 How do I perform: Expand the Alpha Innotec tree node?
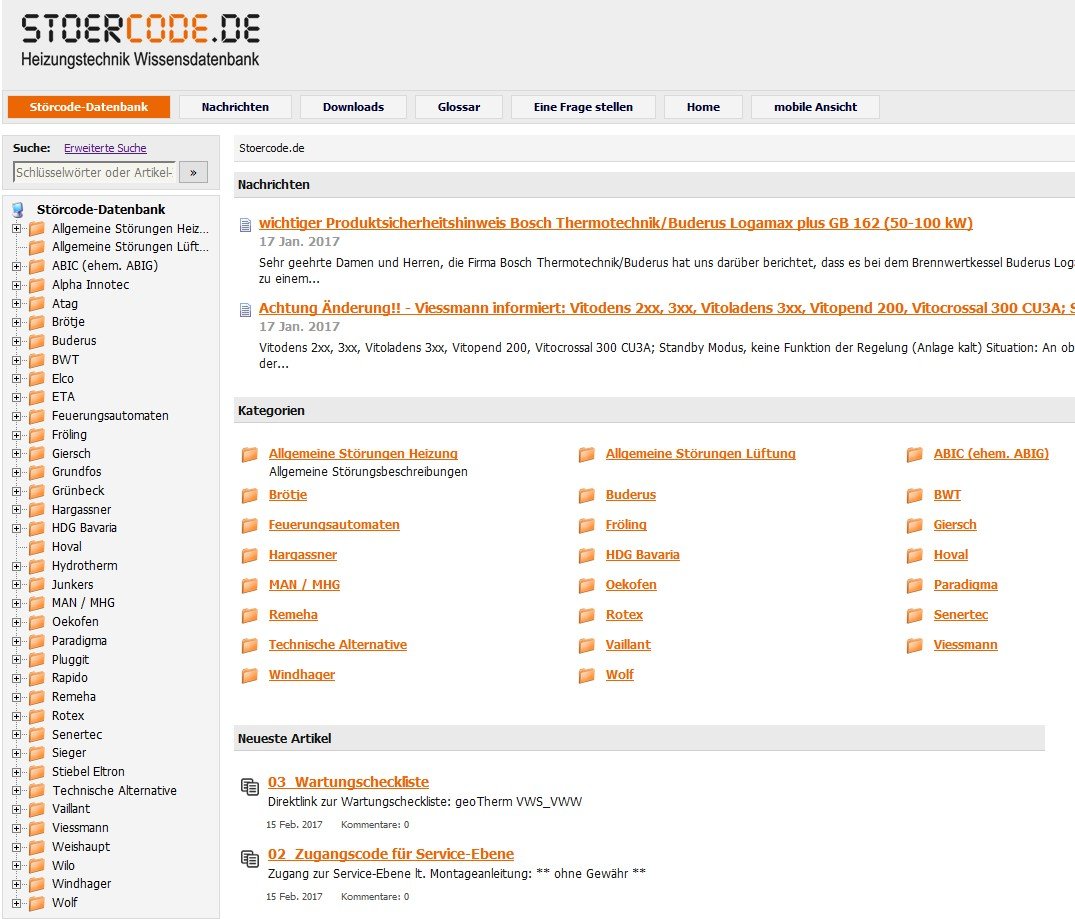pyautogui.click(x=16, y=285)
